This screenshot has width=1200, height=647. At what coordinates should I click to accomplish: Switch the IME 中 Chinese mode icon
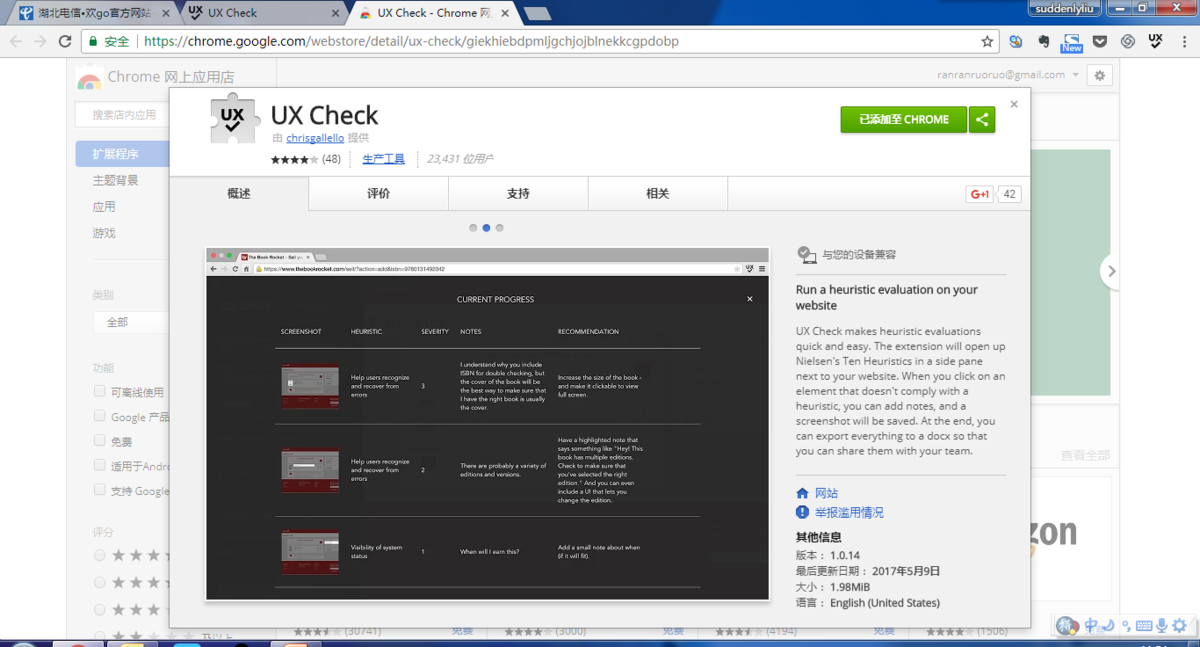pyautogui.click(x=1092, y=626)
